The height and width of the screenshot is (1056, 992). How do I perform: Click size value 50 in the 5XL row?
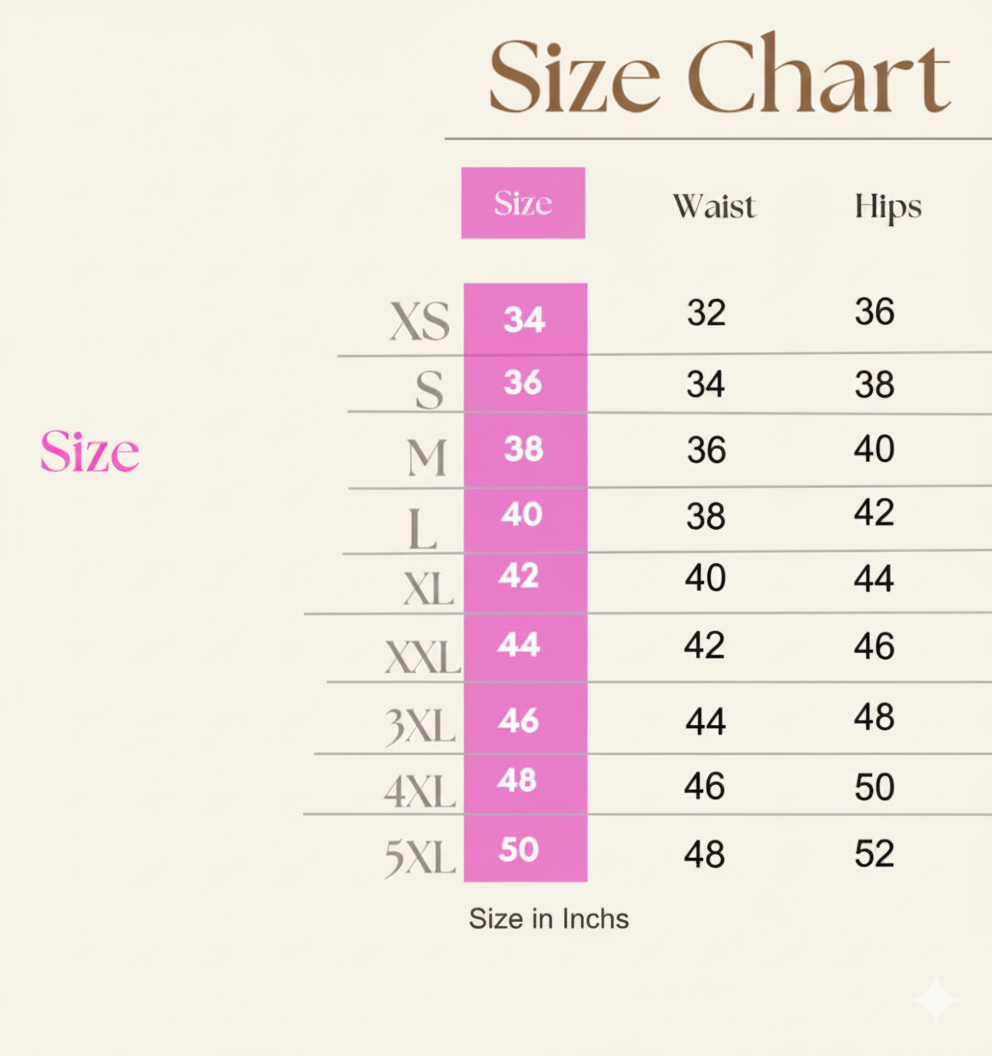click(519, 849)
